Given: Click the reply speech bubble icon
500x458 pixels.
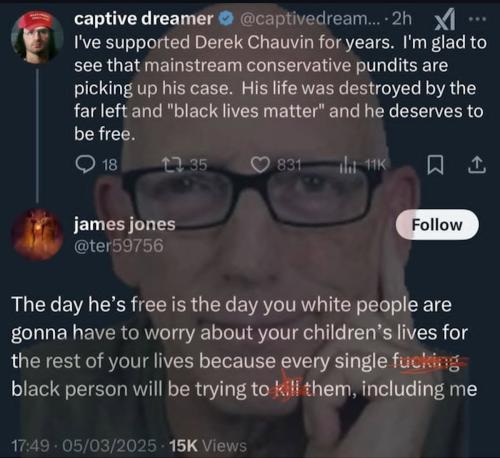Looking at the screenshot, I should tap(85, 165).
